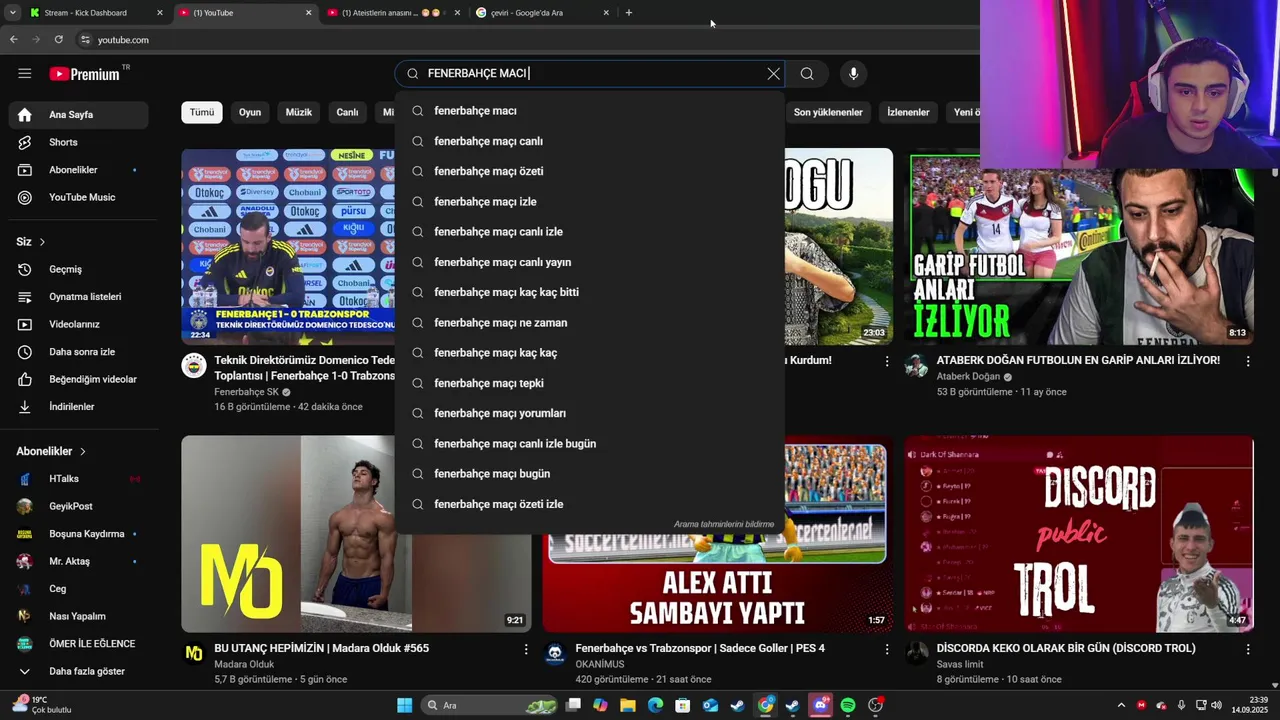Open Daha sonra izle in the sidebar
Viewport: 1280px width, 720px height.
click(x=79, y=352)
